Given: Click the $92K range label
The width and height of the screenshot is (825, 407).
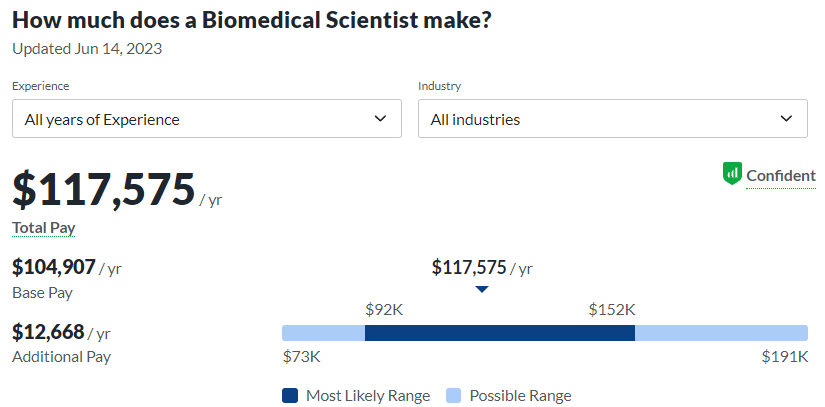Looking at the screenshot, I should pyautogui.click(x=385, y=310).
